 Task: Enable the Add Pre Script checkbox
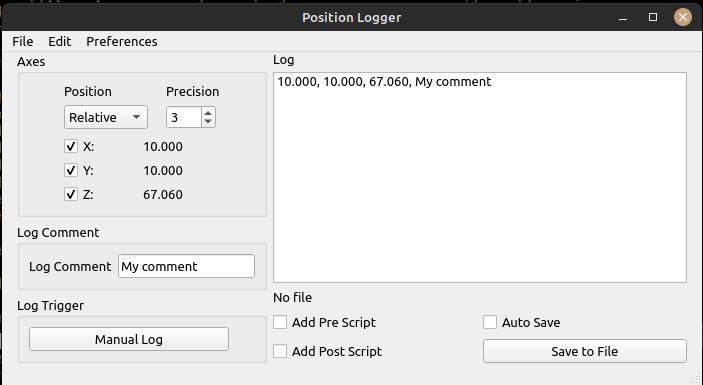coord(280,322)
